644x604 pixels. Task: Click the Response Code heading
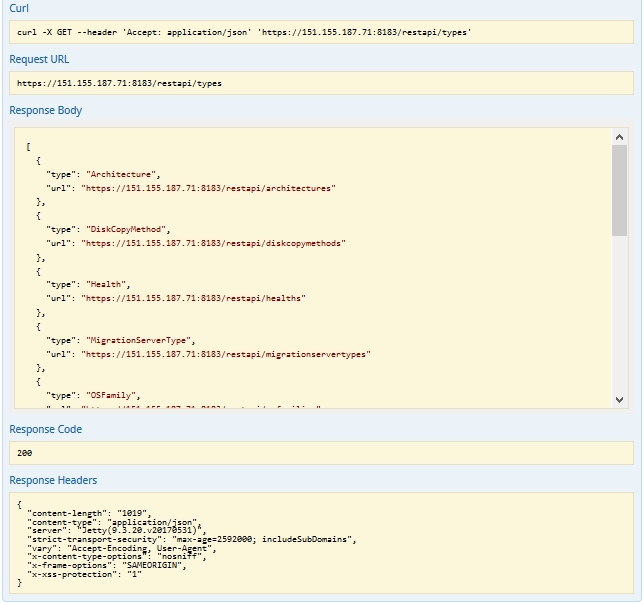point(45,429)
